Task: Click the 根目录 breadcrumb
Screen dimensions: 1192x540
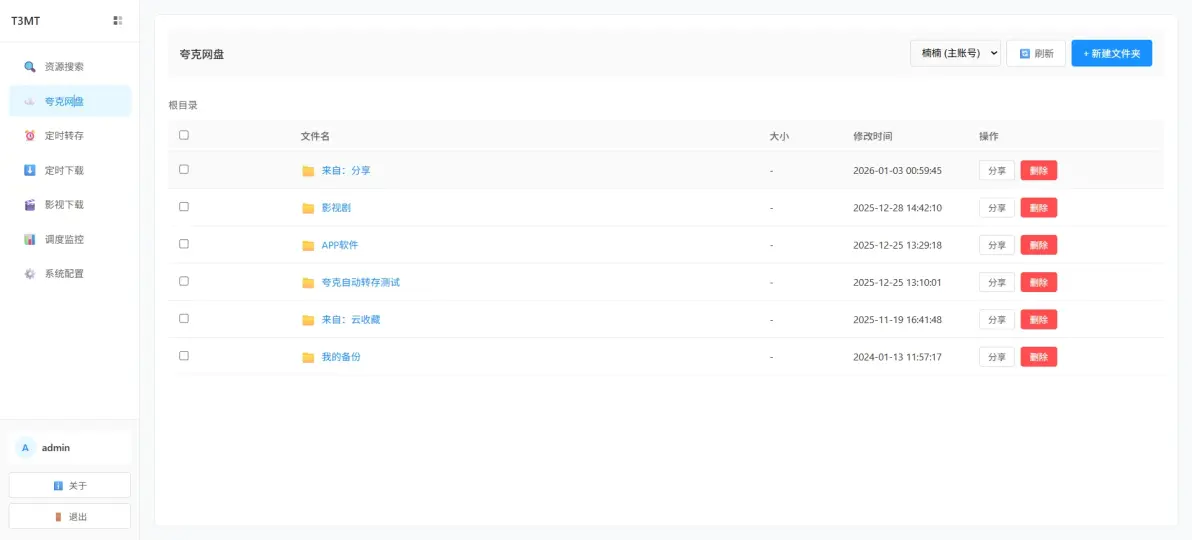Action: tap(182, 106)
